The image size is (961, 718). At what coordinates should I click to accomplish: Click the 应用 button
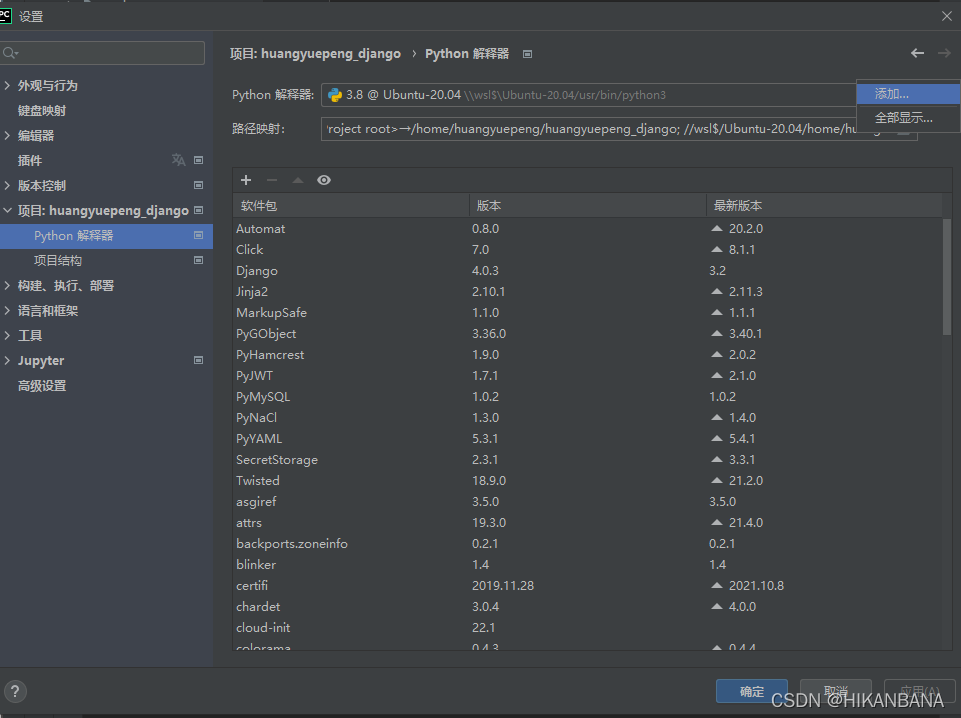918,693
